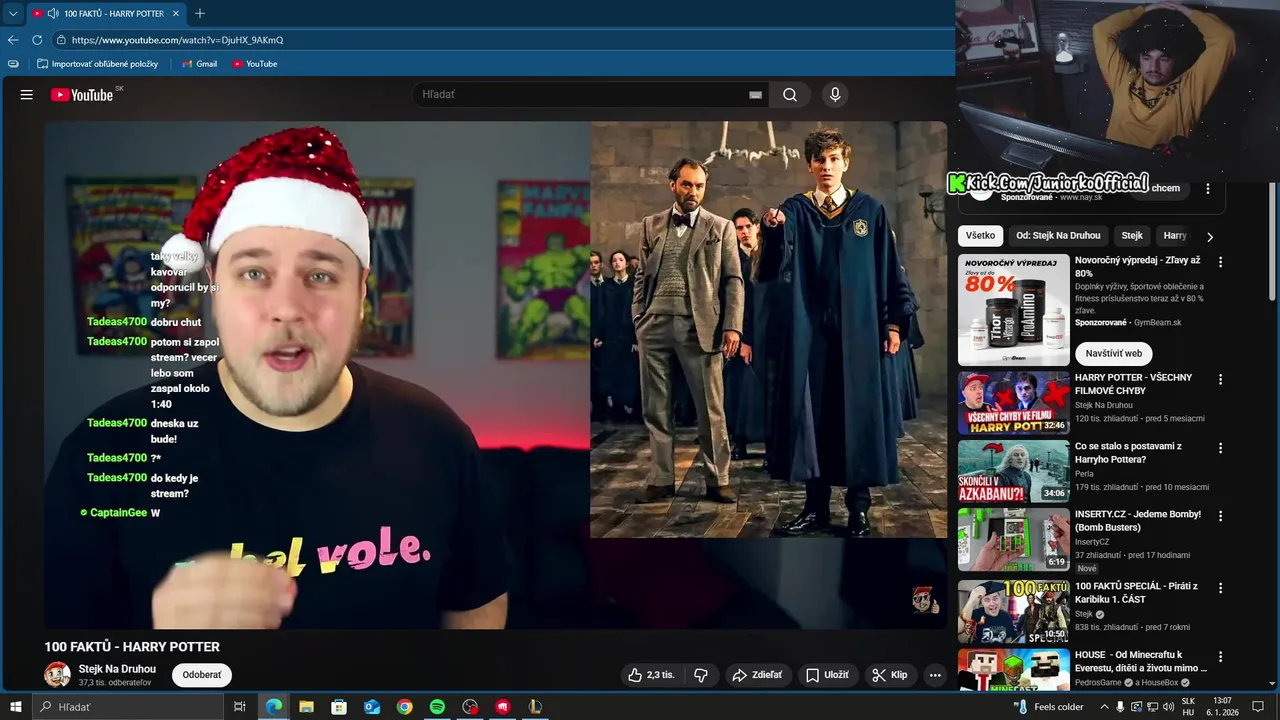Image resolution: width=1280 pixels, height=720 pixels.
Task: Open the GymBeam 80% sale ad thumbnail
Action: coord(1014,310)
